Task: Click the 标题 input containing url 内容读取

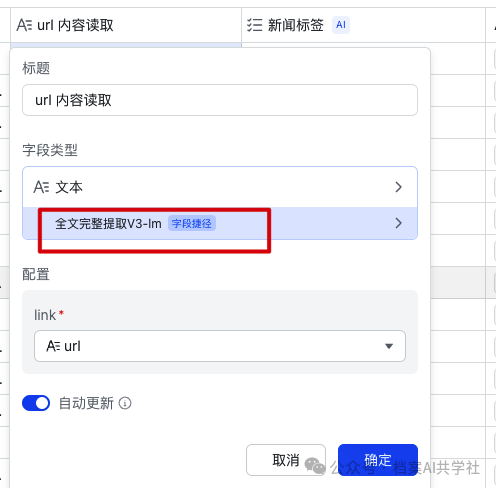Action: pyautogui.click(x=220, y=100)
